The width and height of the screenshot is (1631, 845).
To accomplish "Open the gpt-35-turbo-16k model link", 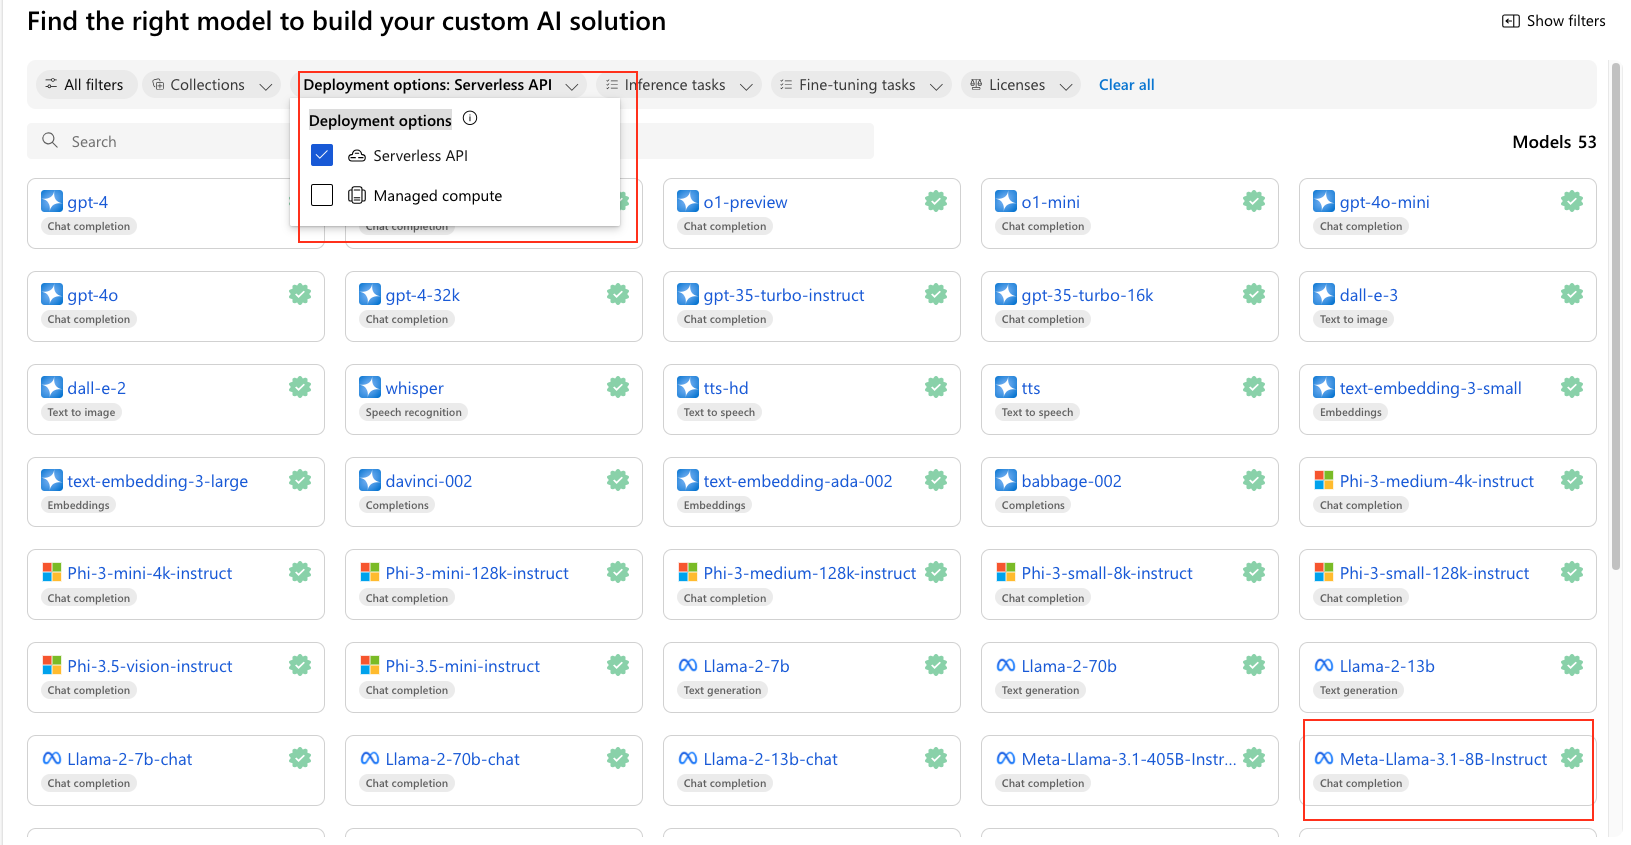I will tap(1087, 295).
